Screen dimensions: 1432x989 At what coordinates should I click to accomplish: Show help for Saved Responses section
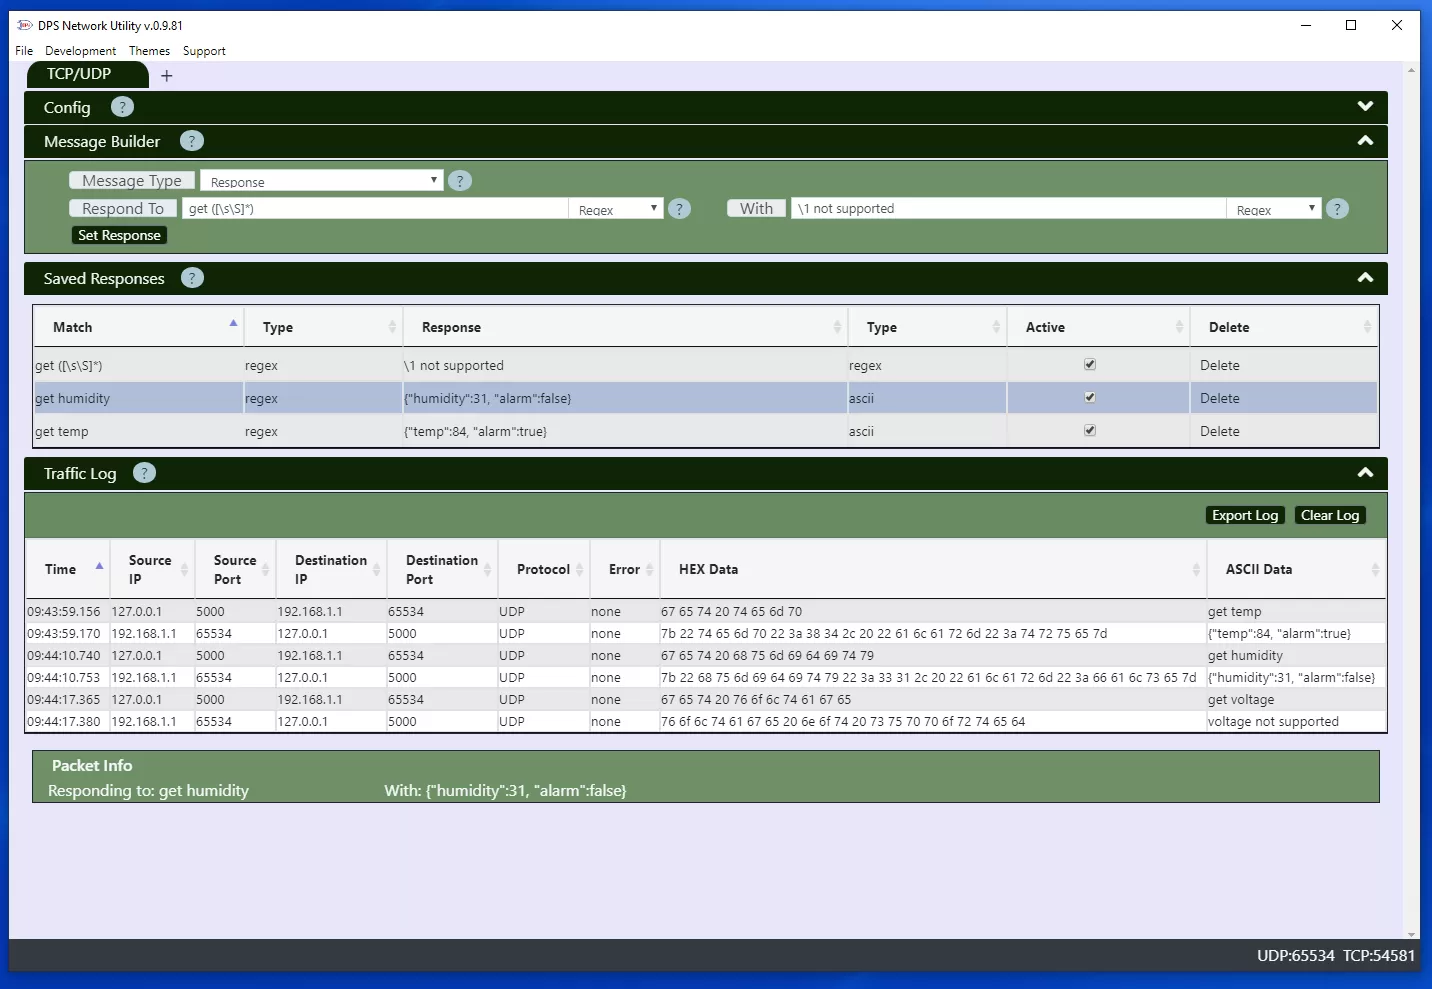point(192,278)
